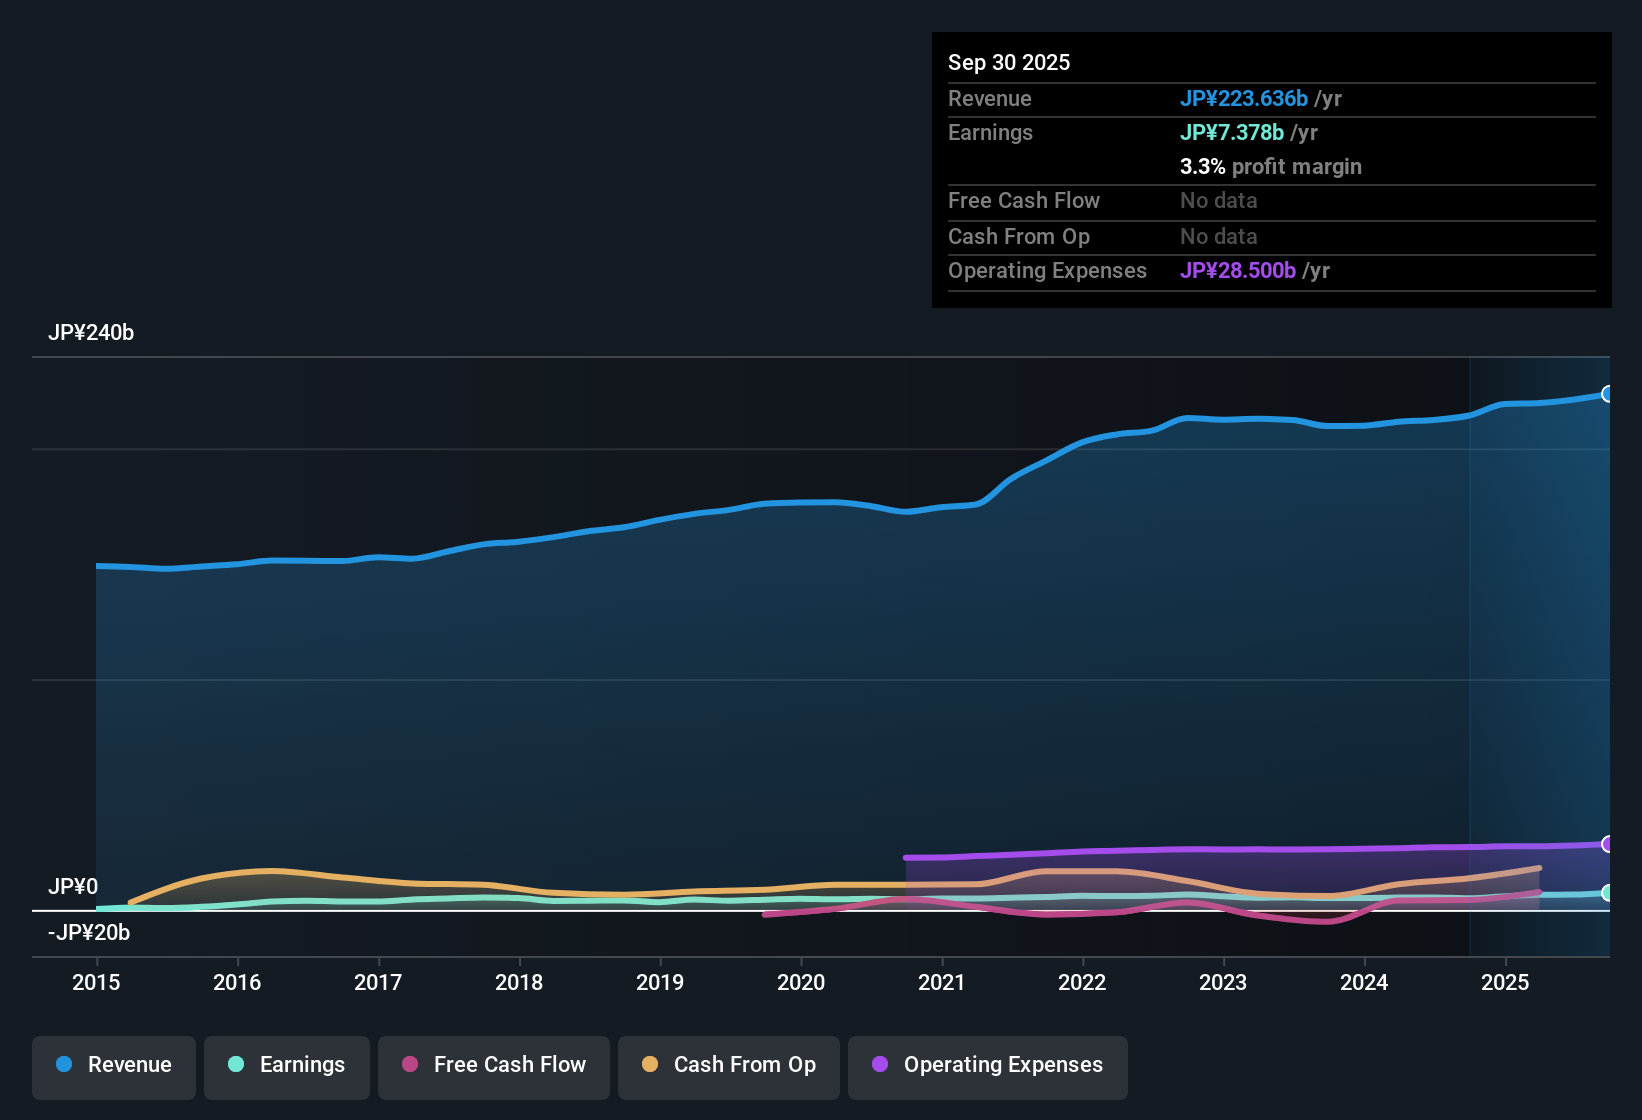
Task: Click the JP¥223.636b revenue value
Action: 1245,99
